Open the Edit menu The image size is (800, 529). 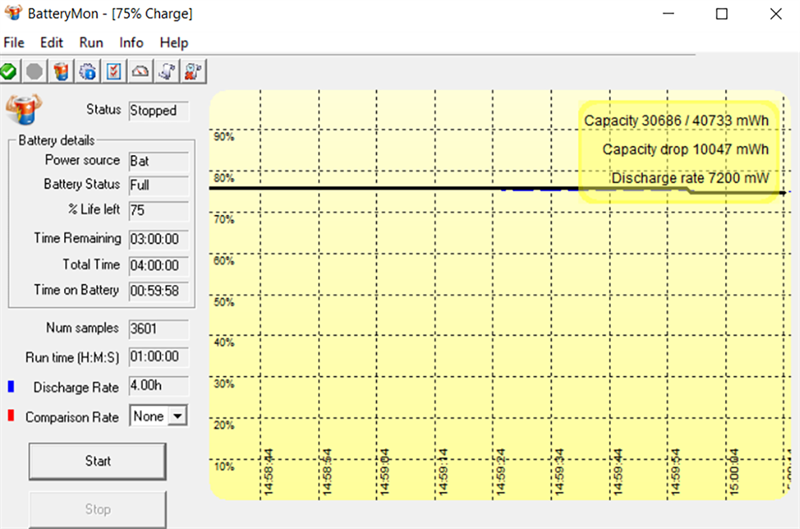click(x=52, y=42)
